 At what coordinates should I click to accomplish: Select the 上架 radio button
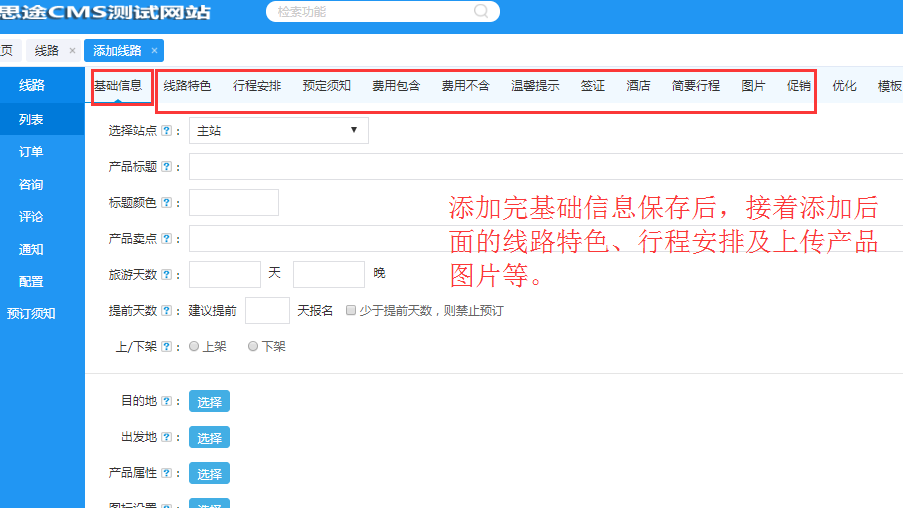[195, 346]
